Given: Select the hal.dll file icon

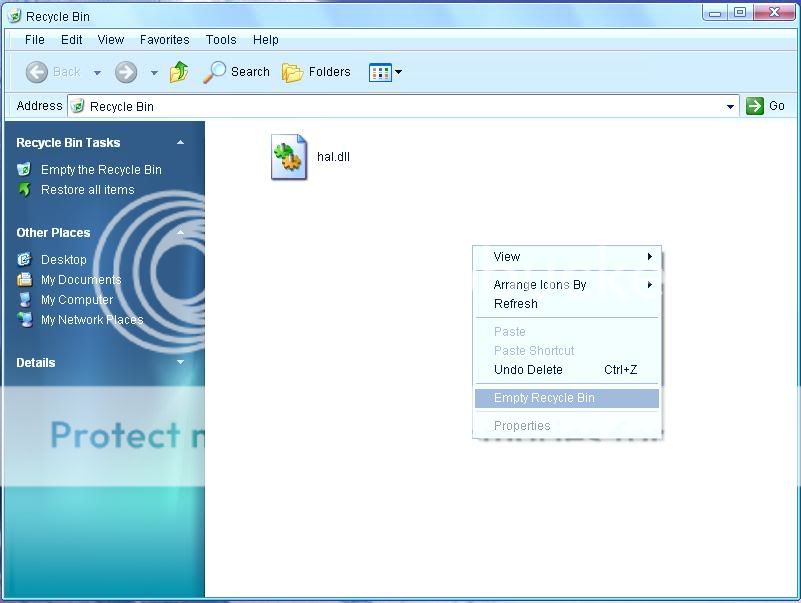Looking at the screenshot, I should [x=289, y=158].
